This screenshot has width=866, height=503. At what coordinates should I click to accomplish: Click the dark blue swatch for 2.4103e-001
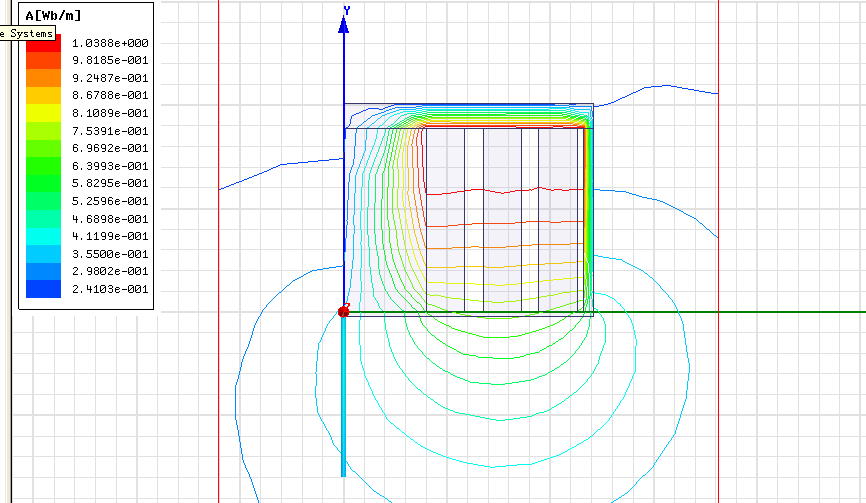click(x=44, y=289)
